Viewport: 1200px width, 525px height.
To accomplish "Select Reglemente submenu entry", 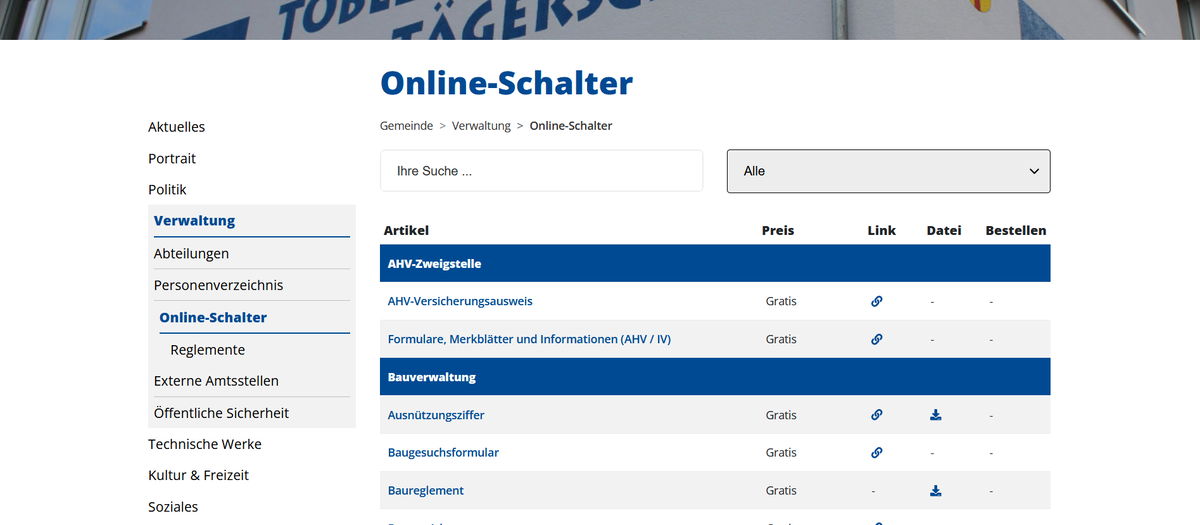I will 207,350.
